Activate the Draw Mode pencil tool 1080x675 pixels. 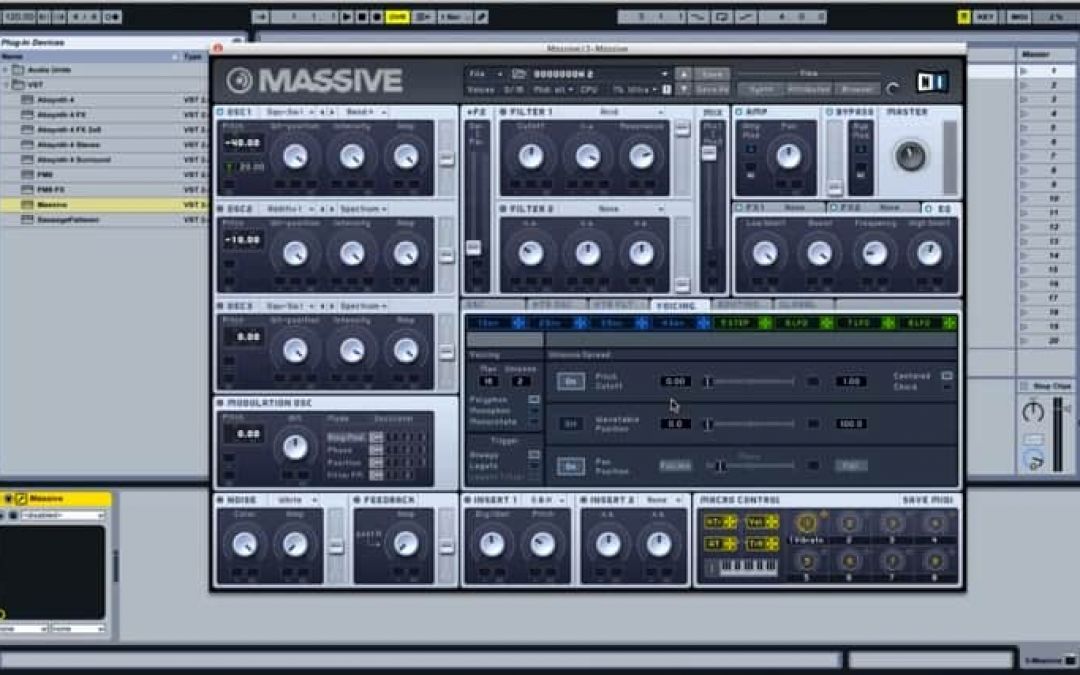pyautogui.click(x=482, y=17)
